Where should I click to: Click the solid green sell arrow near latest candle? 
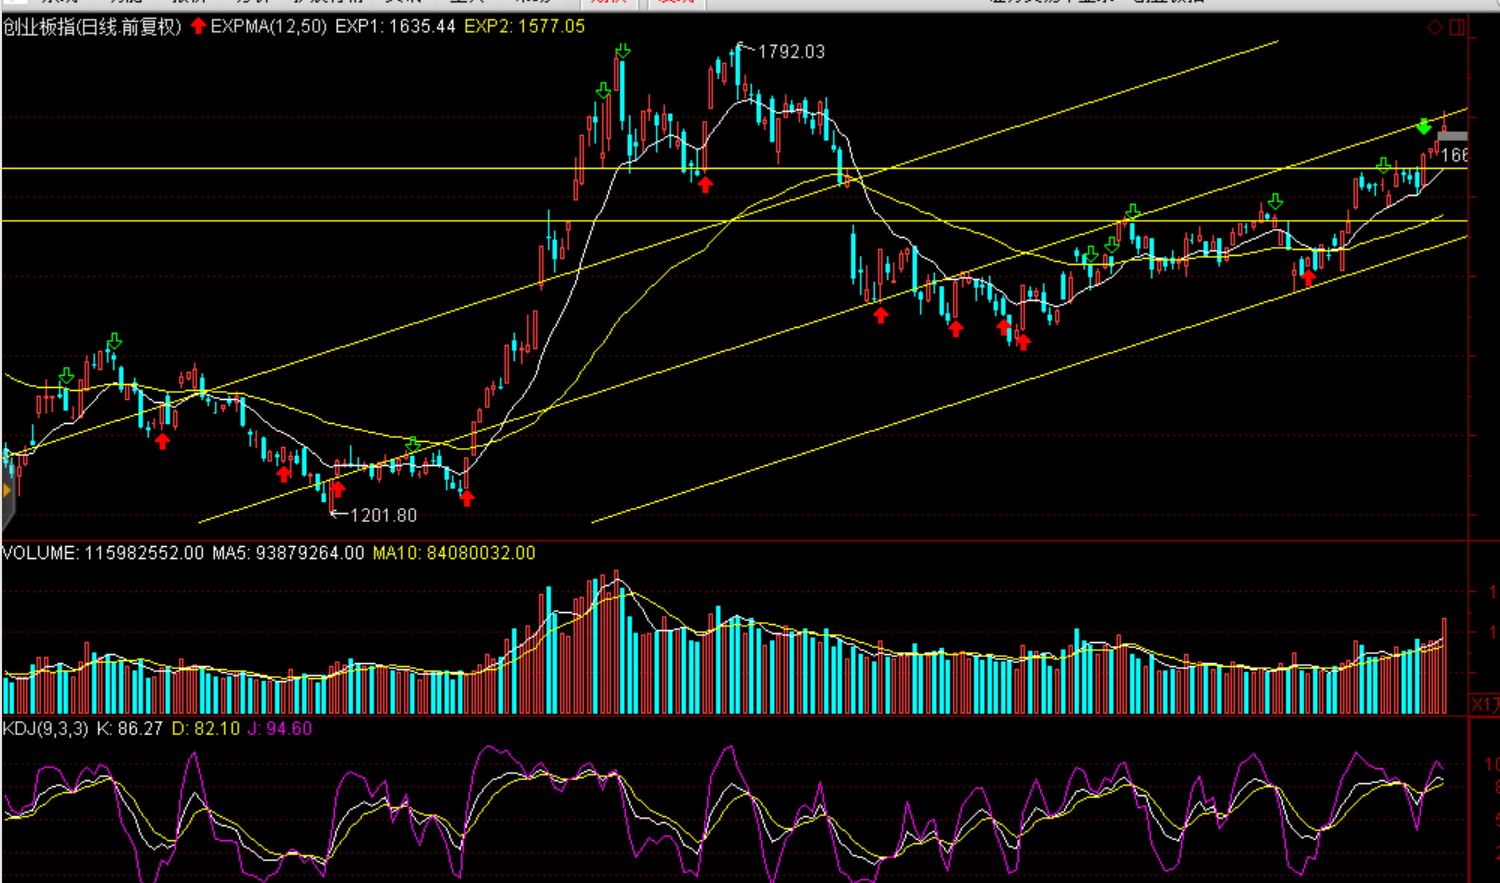click(1423, 127)
